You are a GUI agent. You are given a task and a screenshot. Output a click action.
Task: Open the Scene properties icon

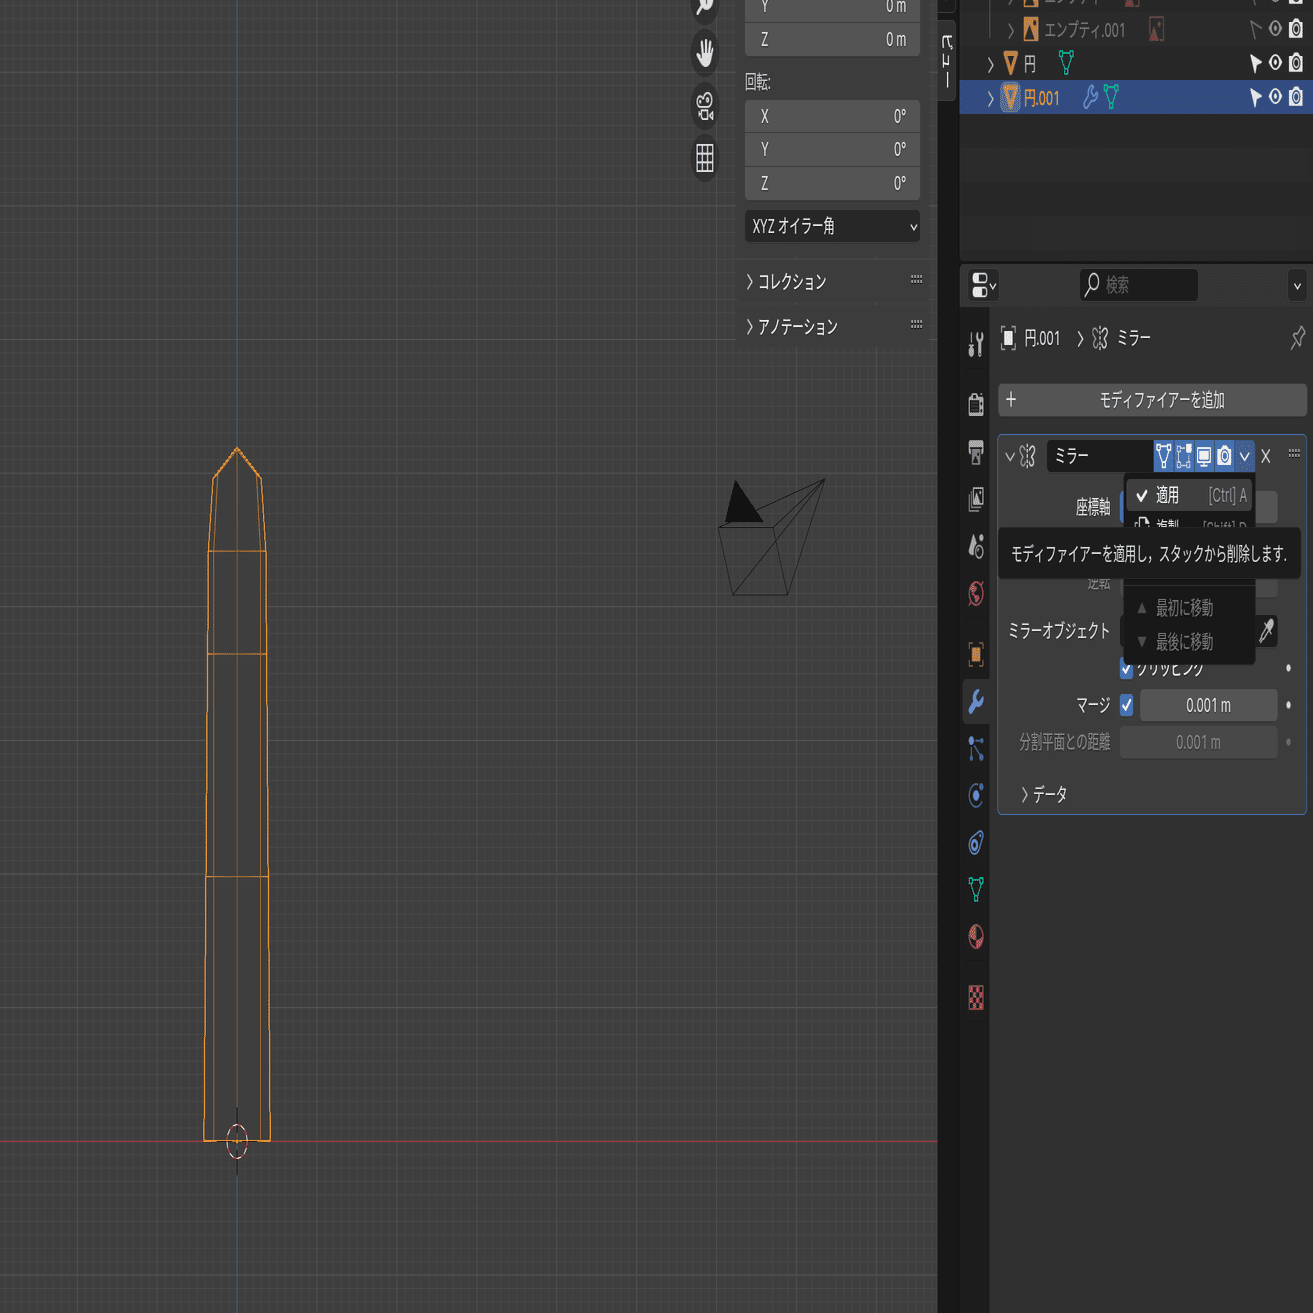pos(976,546)
